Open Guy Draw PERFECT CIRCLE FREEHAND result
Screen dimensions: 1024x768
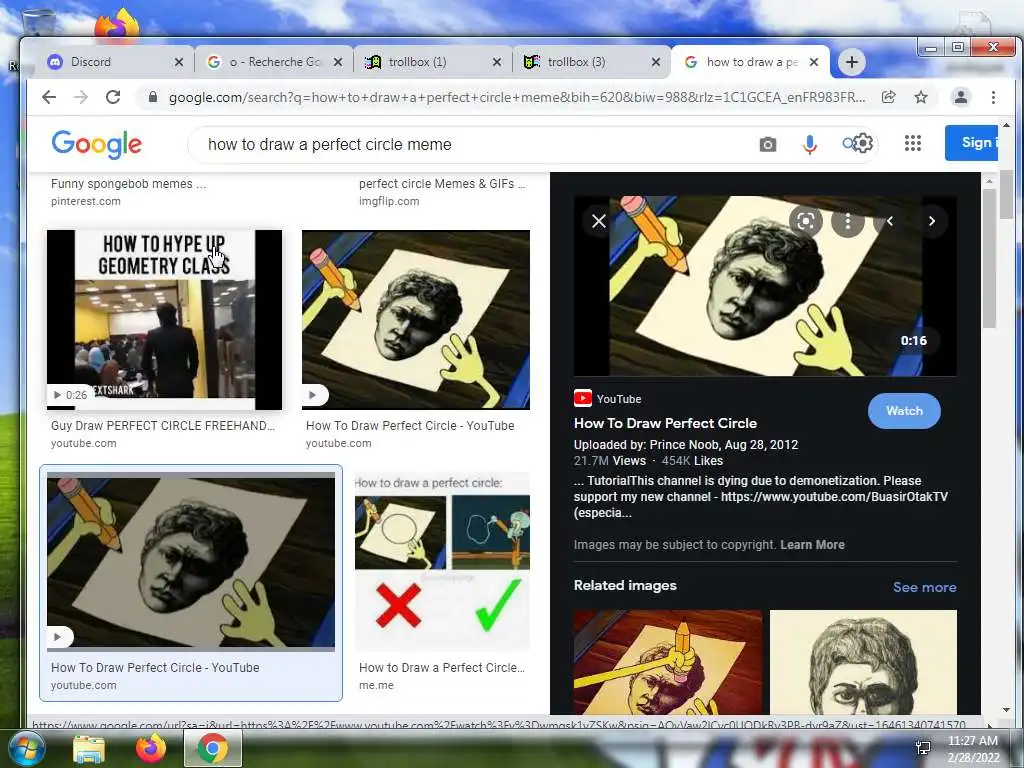[163, 426]
